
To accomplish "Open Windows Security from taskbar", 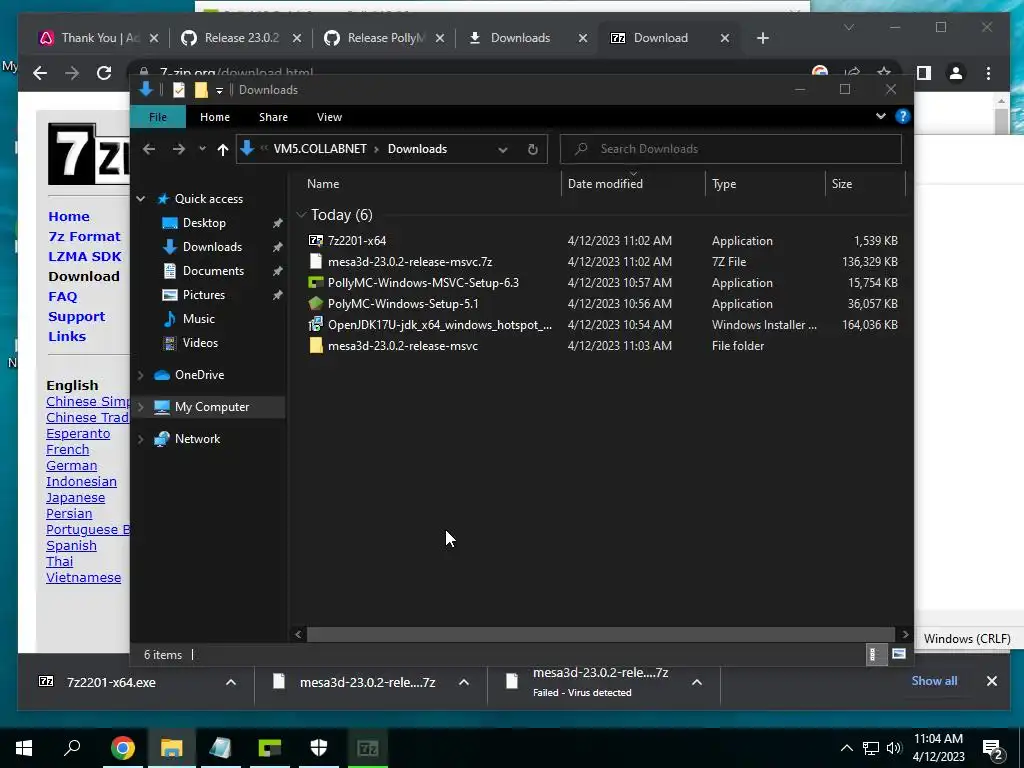I will point(319,748).
